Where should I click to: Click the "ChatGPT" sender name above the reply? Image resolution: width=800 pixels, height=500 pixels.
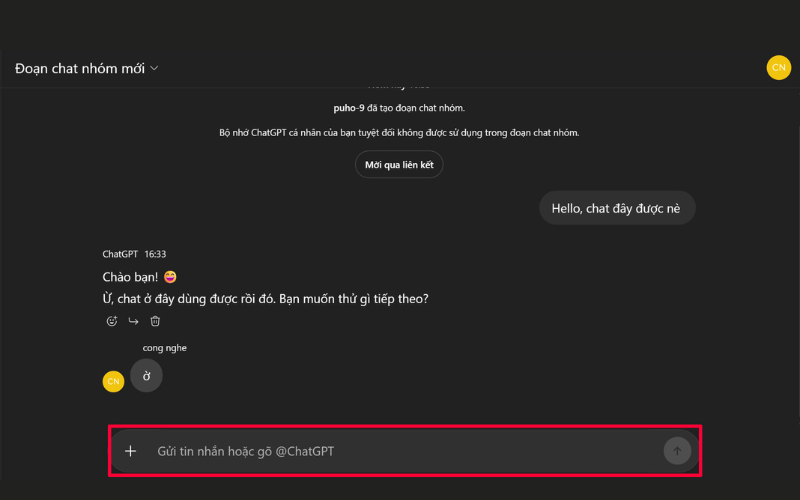[x=120, y=254]
